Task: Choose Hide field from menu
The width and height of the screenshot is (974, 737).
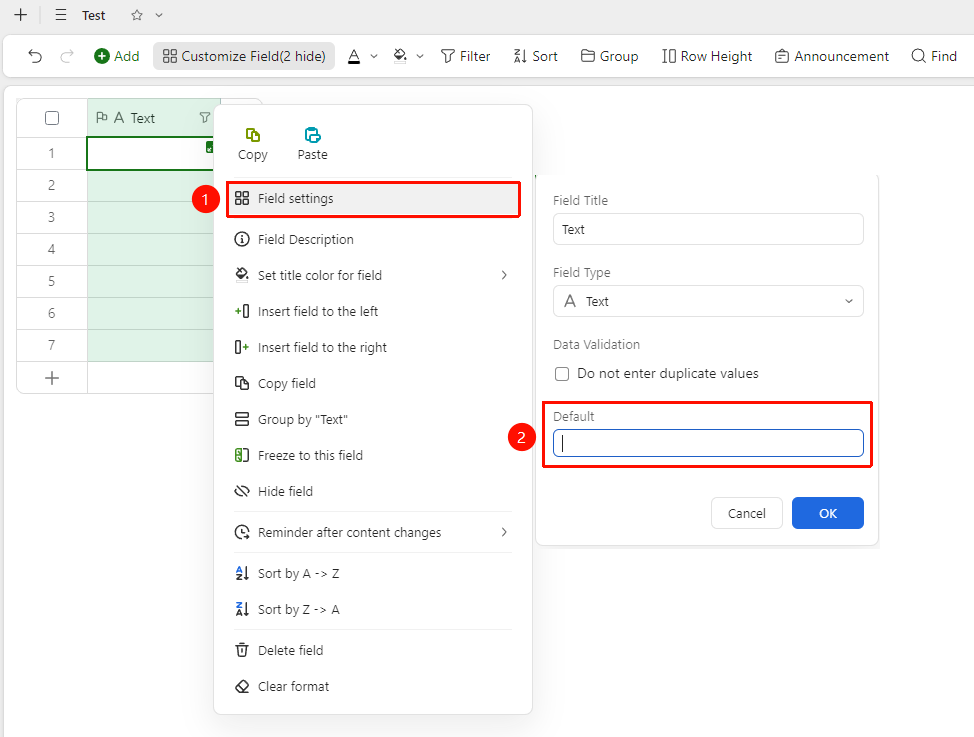Action: (373, 492)
